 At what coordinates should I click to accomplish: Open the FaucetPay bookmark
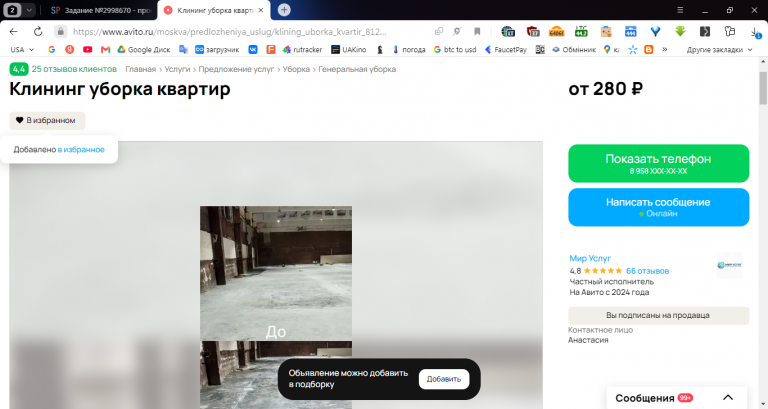[x=505, y=49]
